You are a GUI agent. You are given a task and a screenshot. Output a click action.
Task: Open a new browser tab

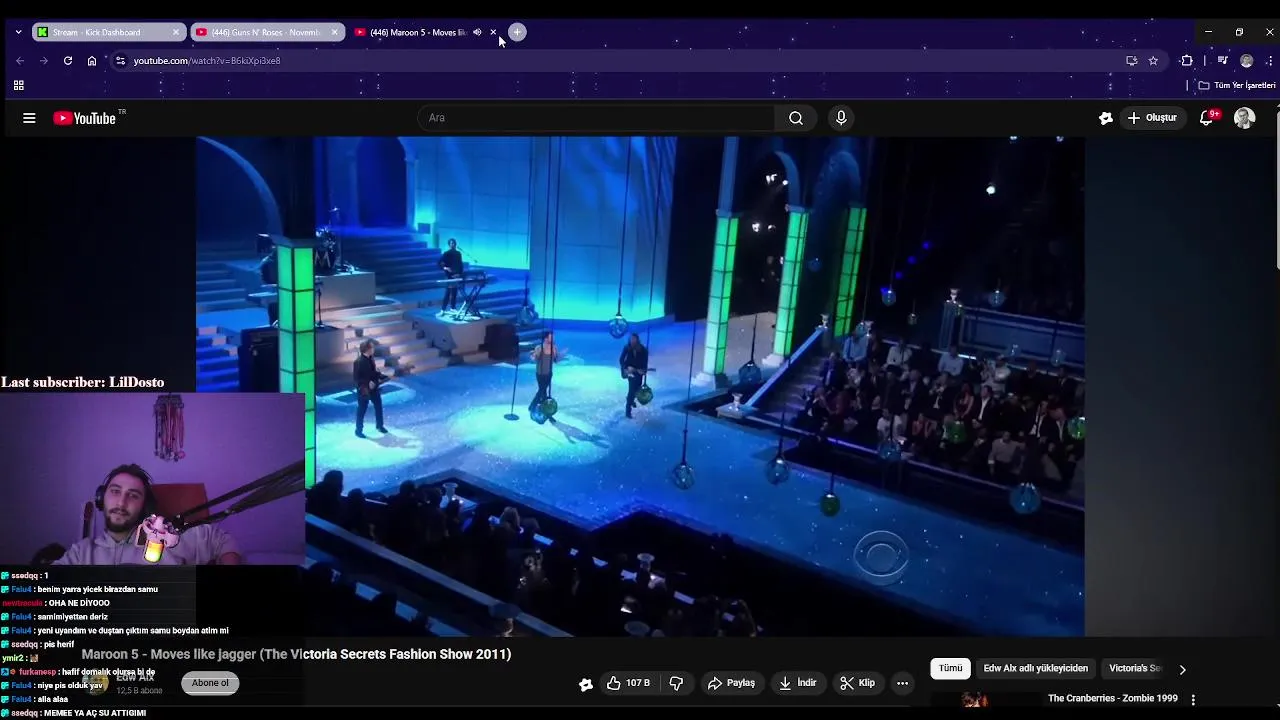(517, 32)
